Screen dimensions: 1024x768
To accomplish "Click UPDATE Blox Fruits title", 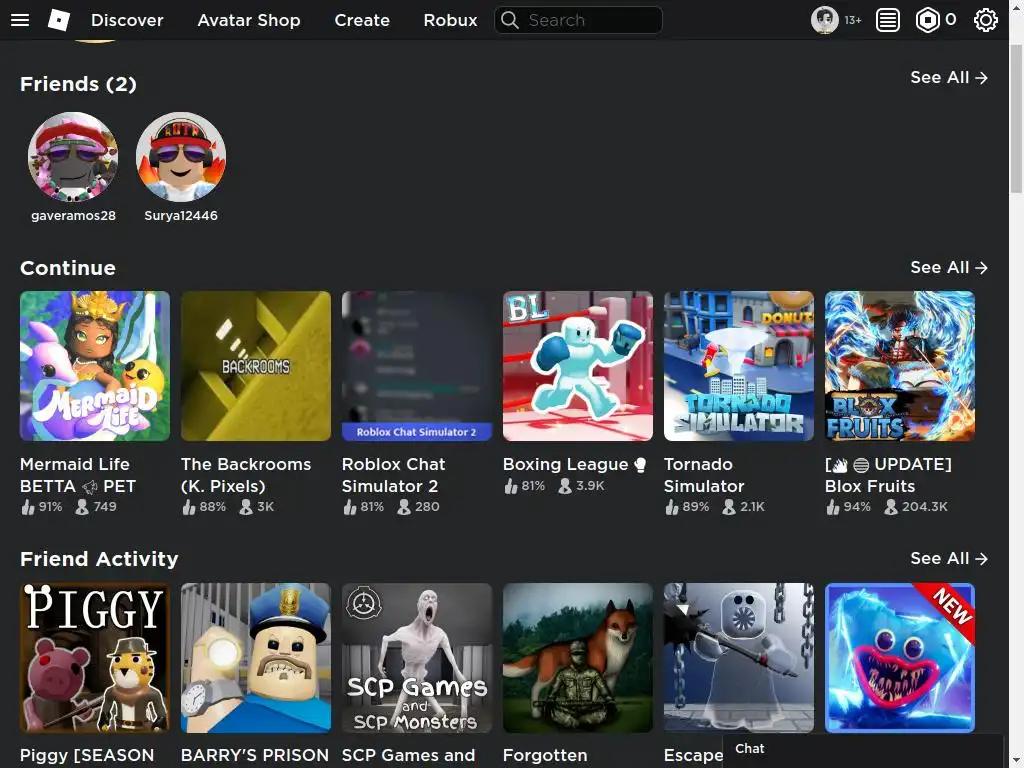I will 888,475.
